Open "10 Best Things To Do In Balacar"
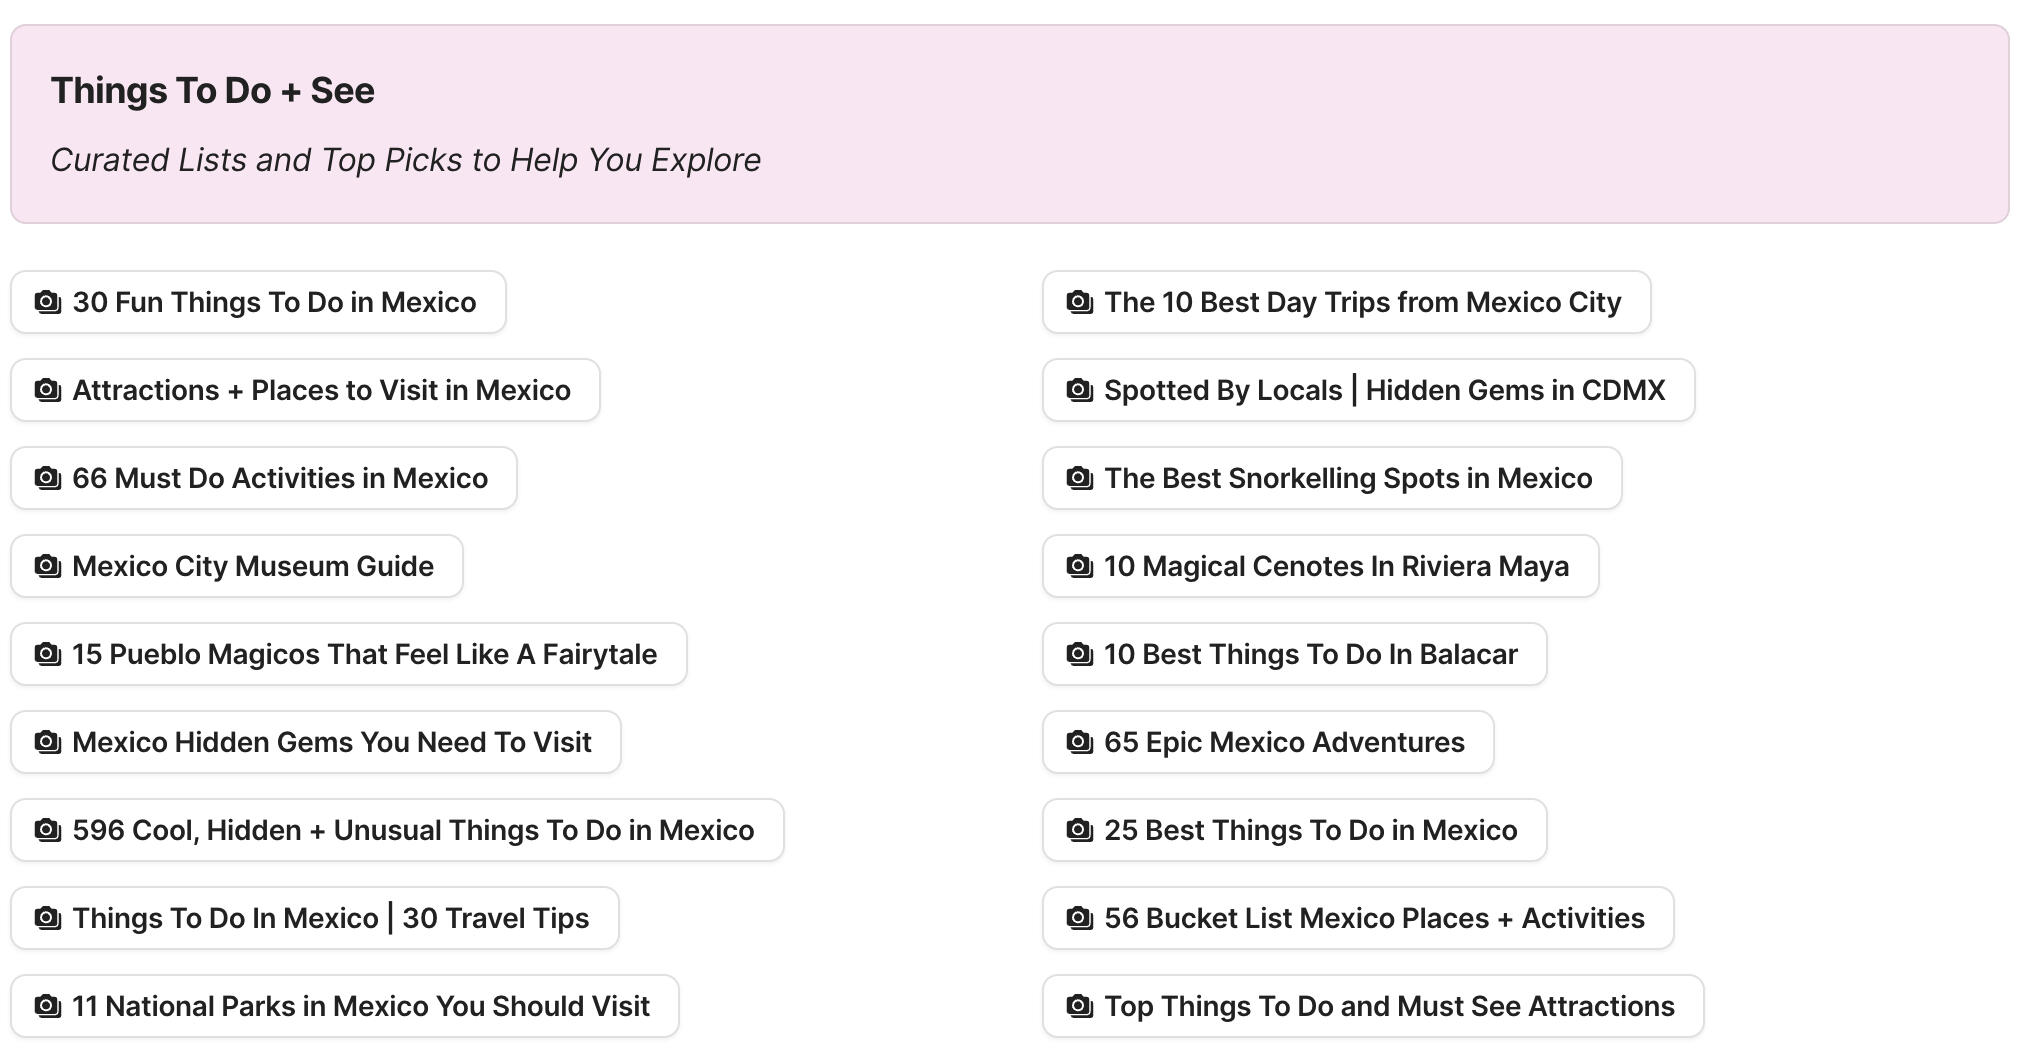The height and width of the screenshot is (1056, 2024). 1293,654
